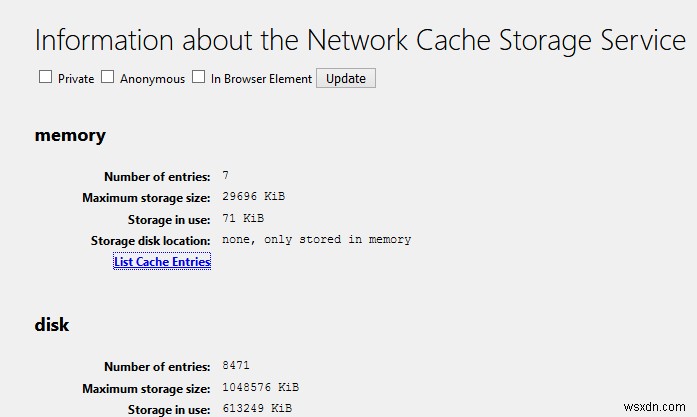The width and height of the screenshot is (697, 417).
Task: Enable the Private checkbox
Action: click(x=46, y=77)
